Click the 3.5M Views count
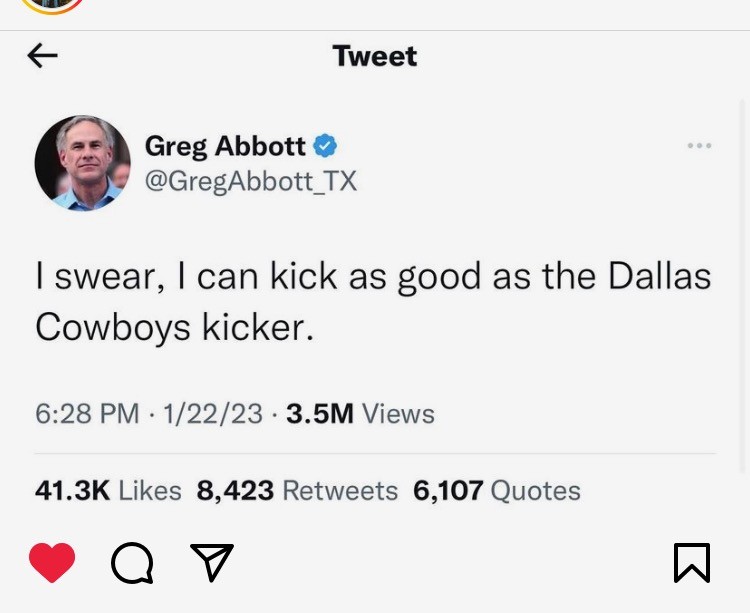This screenshot has height=613, width=750. pos(360,414)
